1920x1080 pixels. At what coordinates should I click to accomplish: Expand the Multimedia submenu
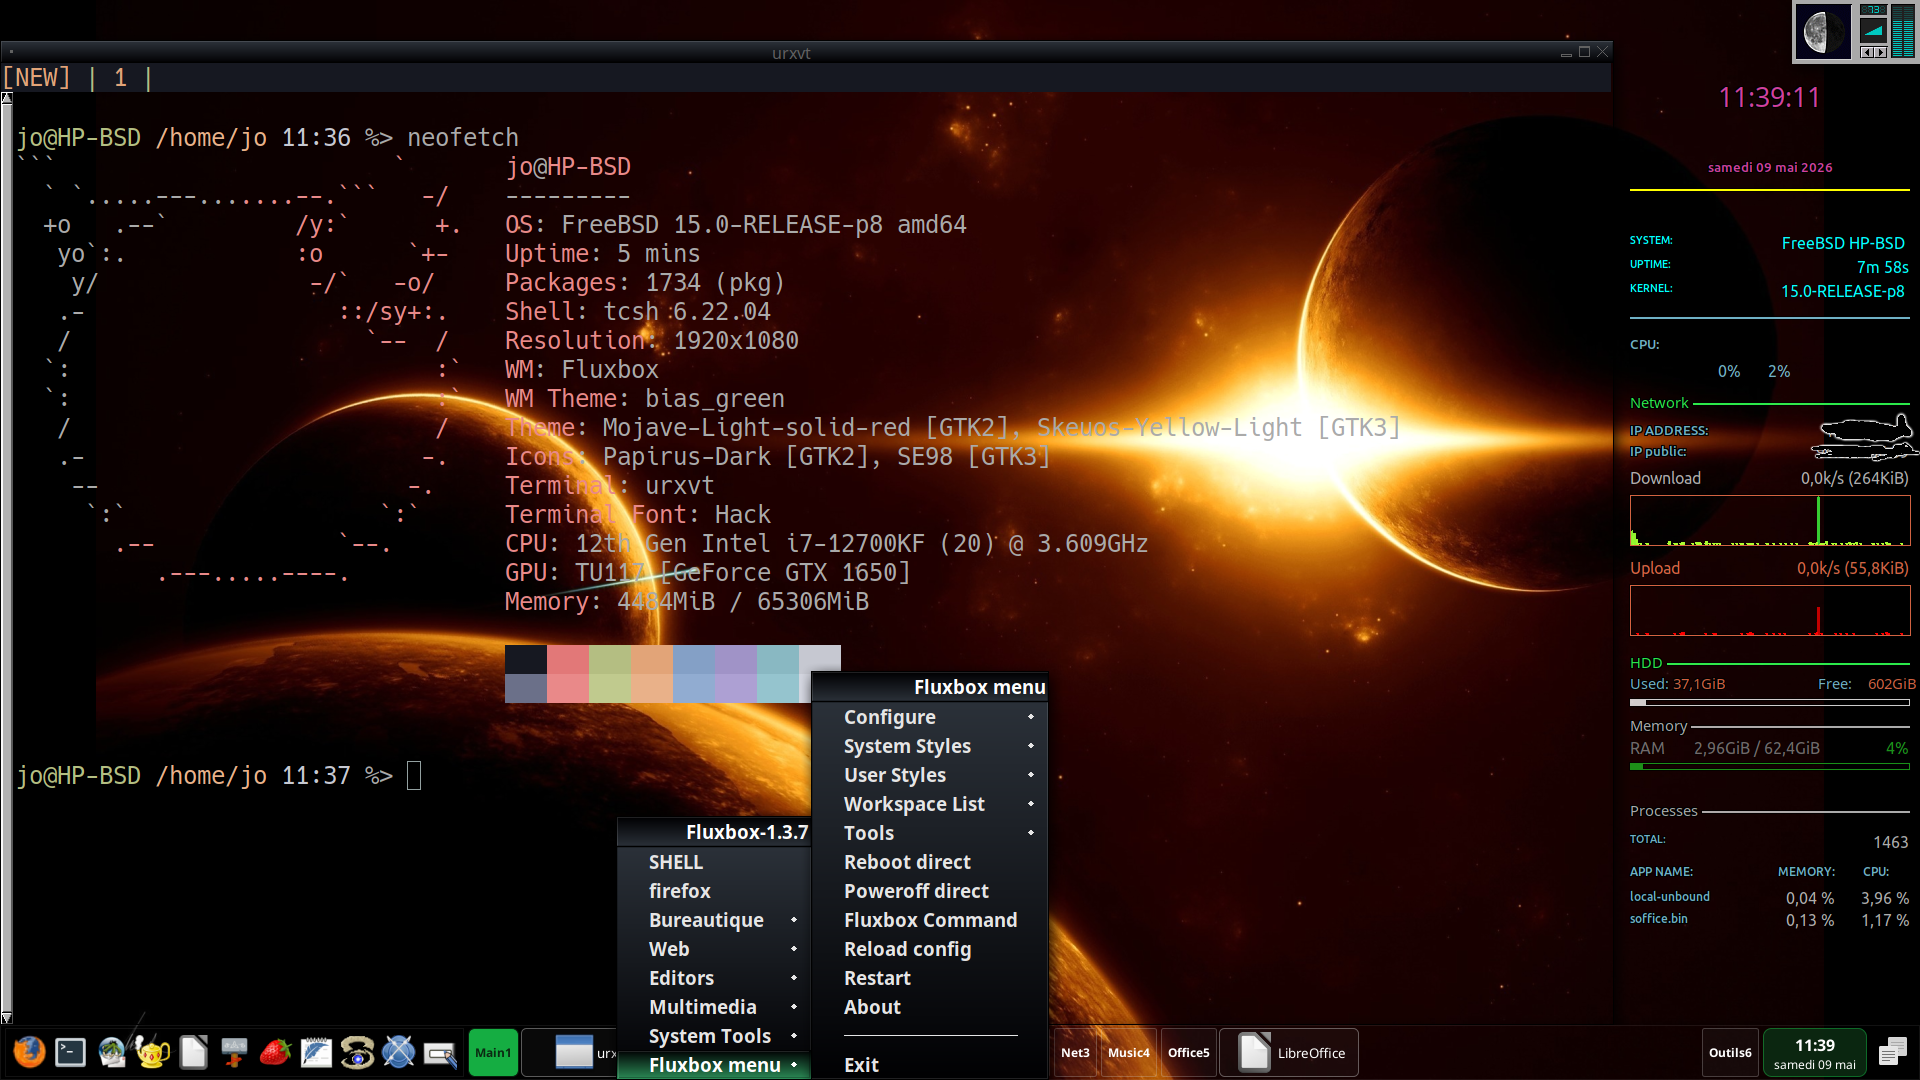(714, 1007)
